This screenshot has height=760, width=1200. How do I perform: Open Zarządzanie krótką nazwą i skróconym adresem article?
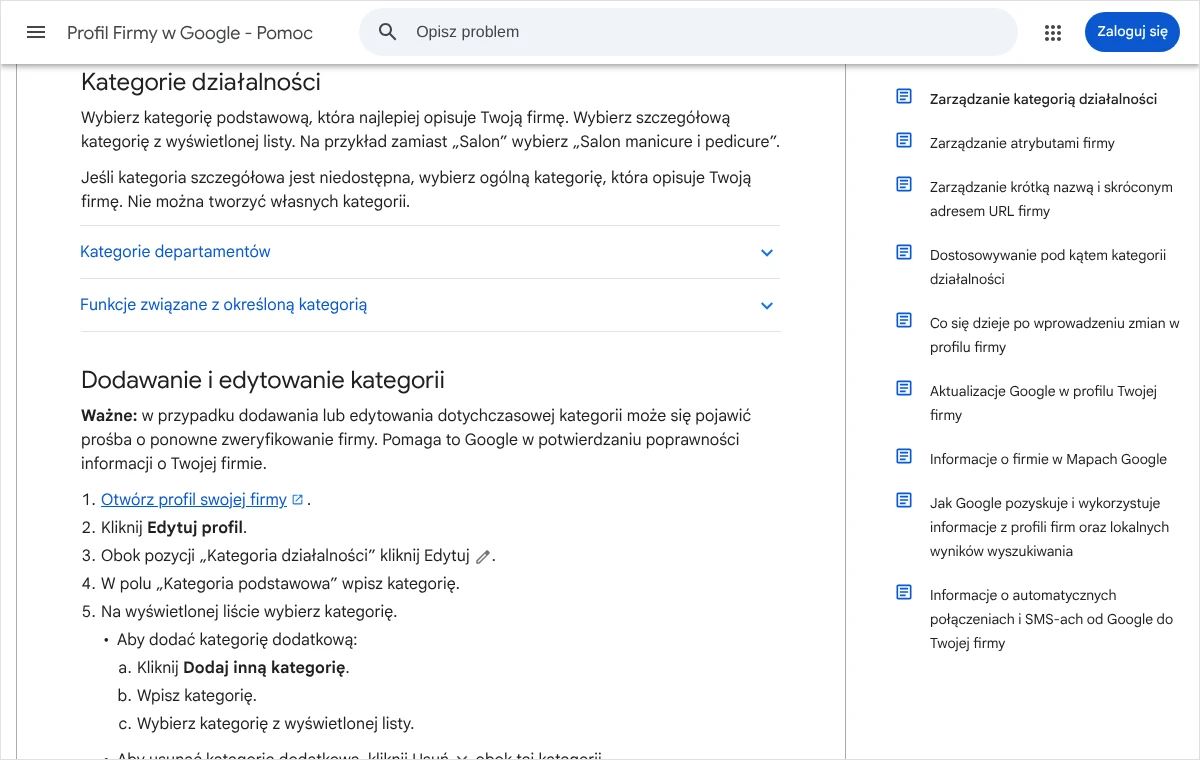pyautogui.click(x=1051, y=199)
